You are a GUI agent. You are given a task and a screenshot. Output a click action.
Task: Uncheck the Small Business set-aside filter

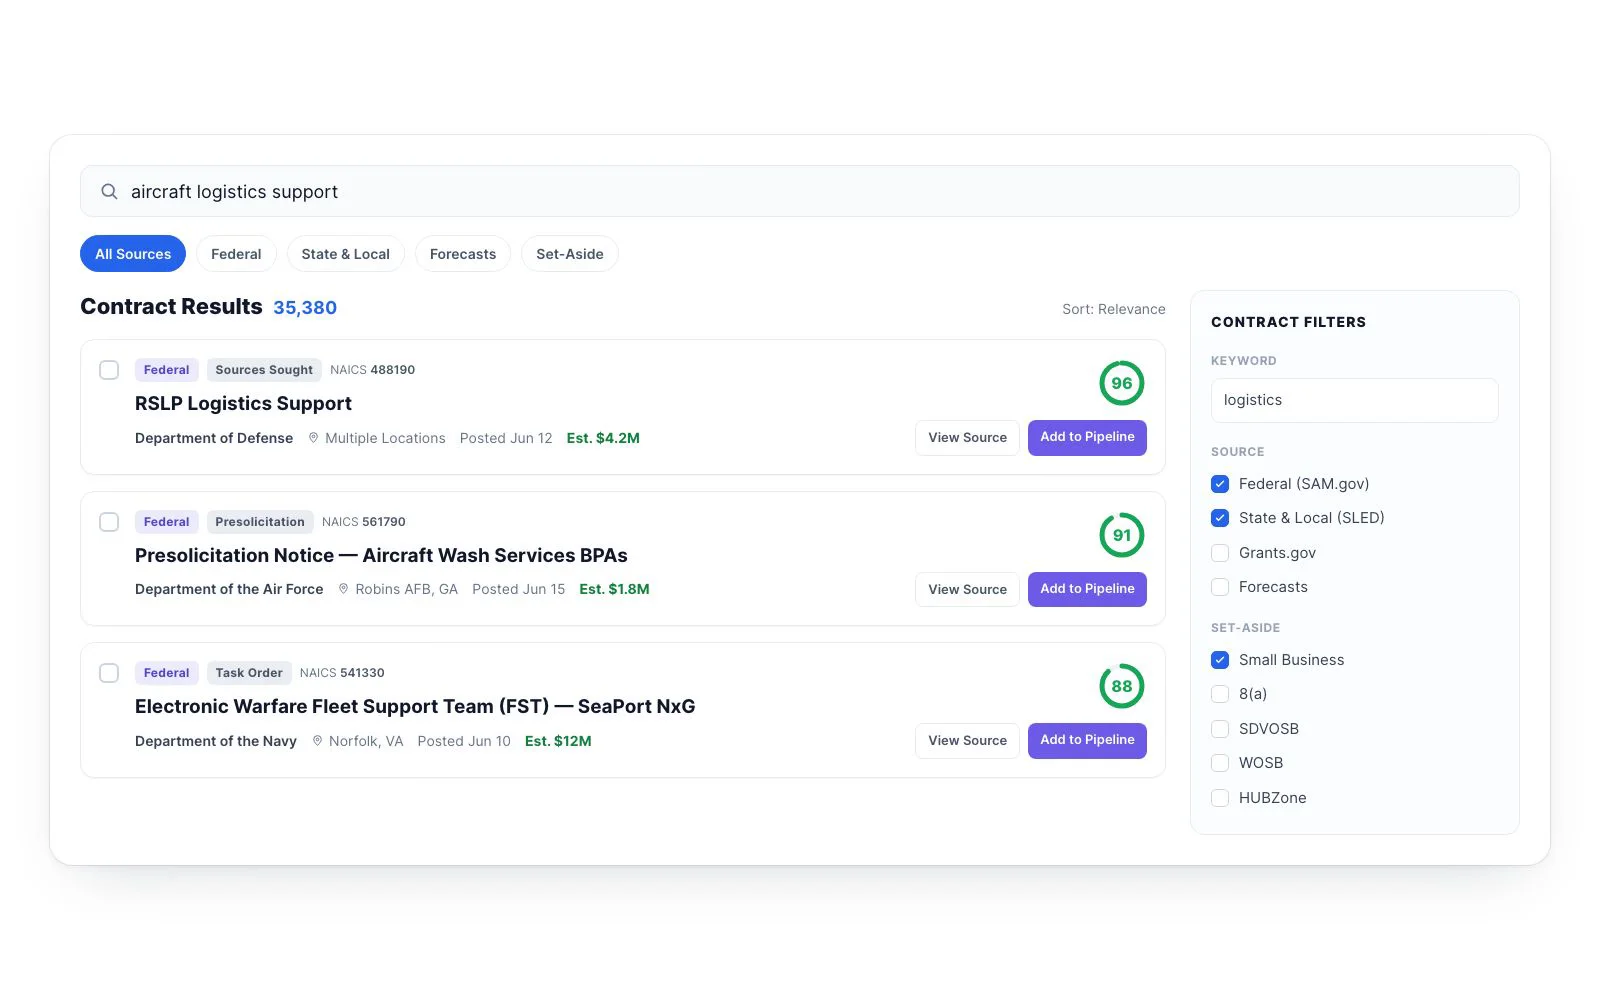click(x=1220, y=660)
